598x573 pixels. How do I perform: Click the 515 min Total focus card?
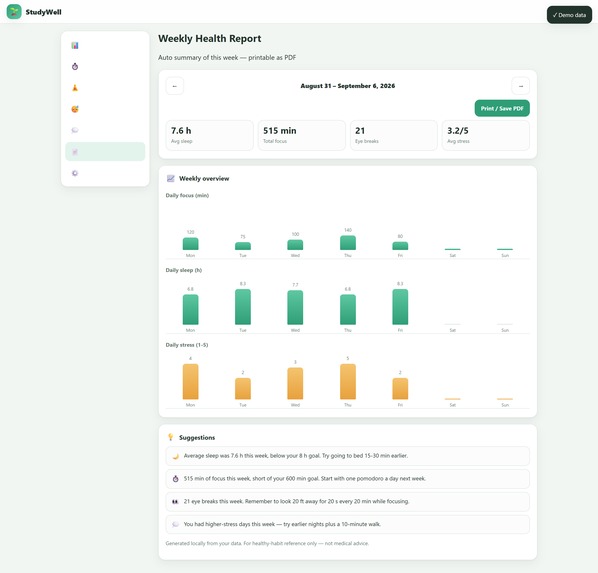coord(302,135)
